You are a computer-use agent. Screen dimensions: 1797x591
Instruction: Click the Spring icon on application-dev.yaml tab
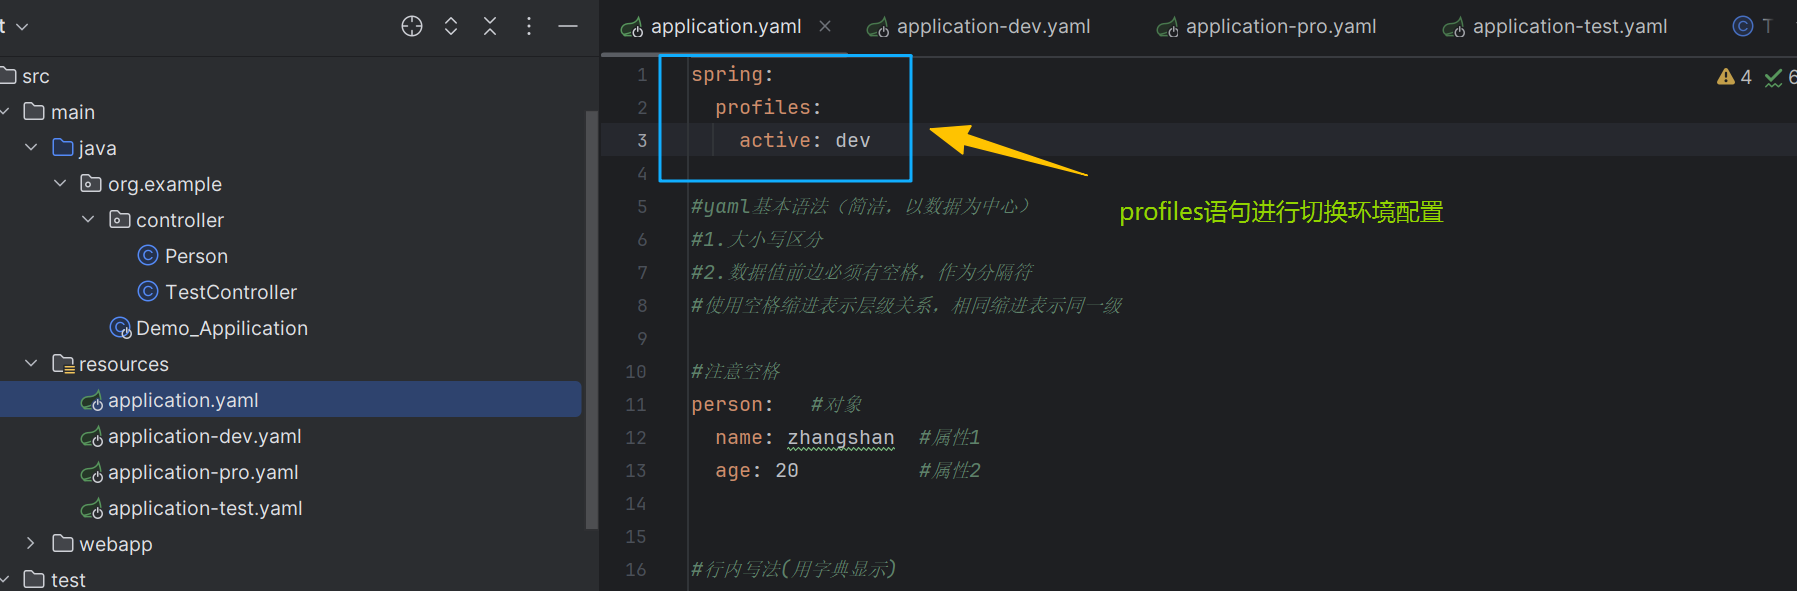point(878,28)
